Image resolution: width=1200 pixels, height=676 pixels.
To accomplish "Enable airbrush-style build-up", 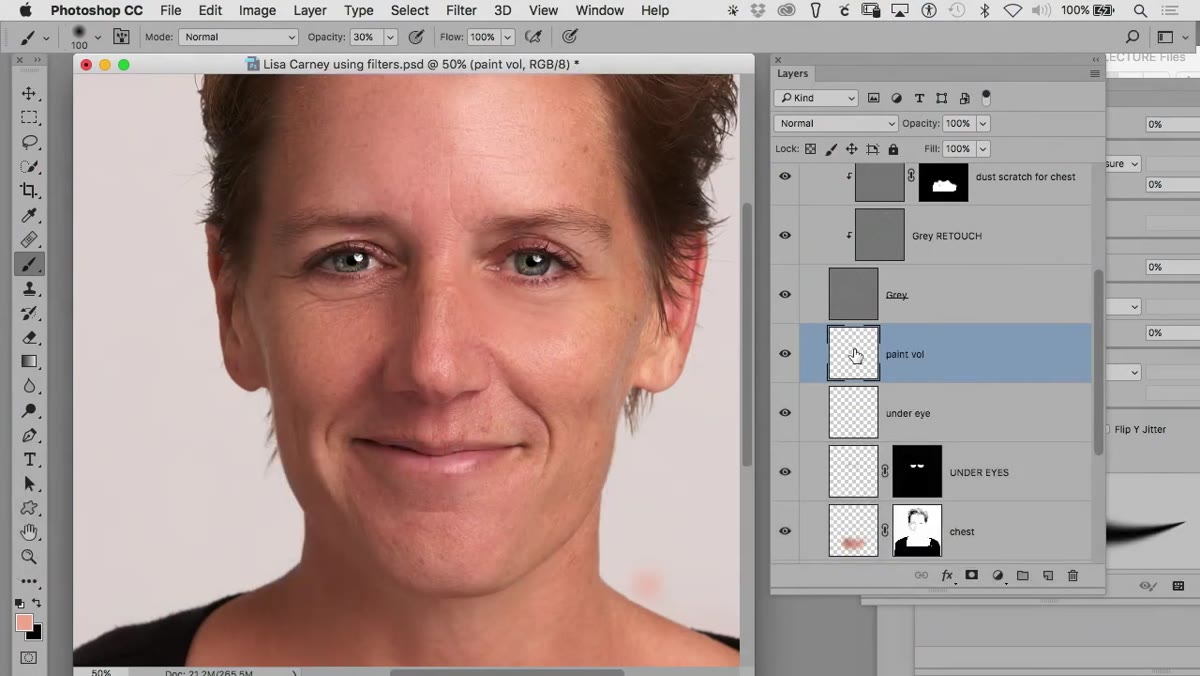I will coord(534,37).
